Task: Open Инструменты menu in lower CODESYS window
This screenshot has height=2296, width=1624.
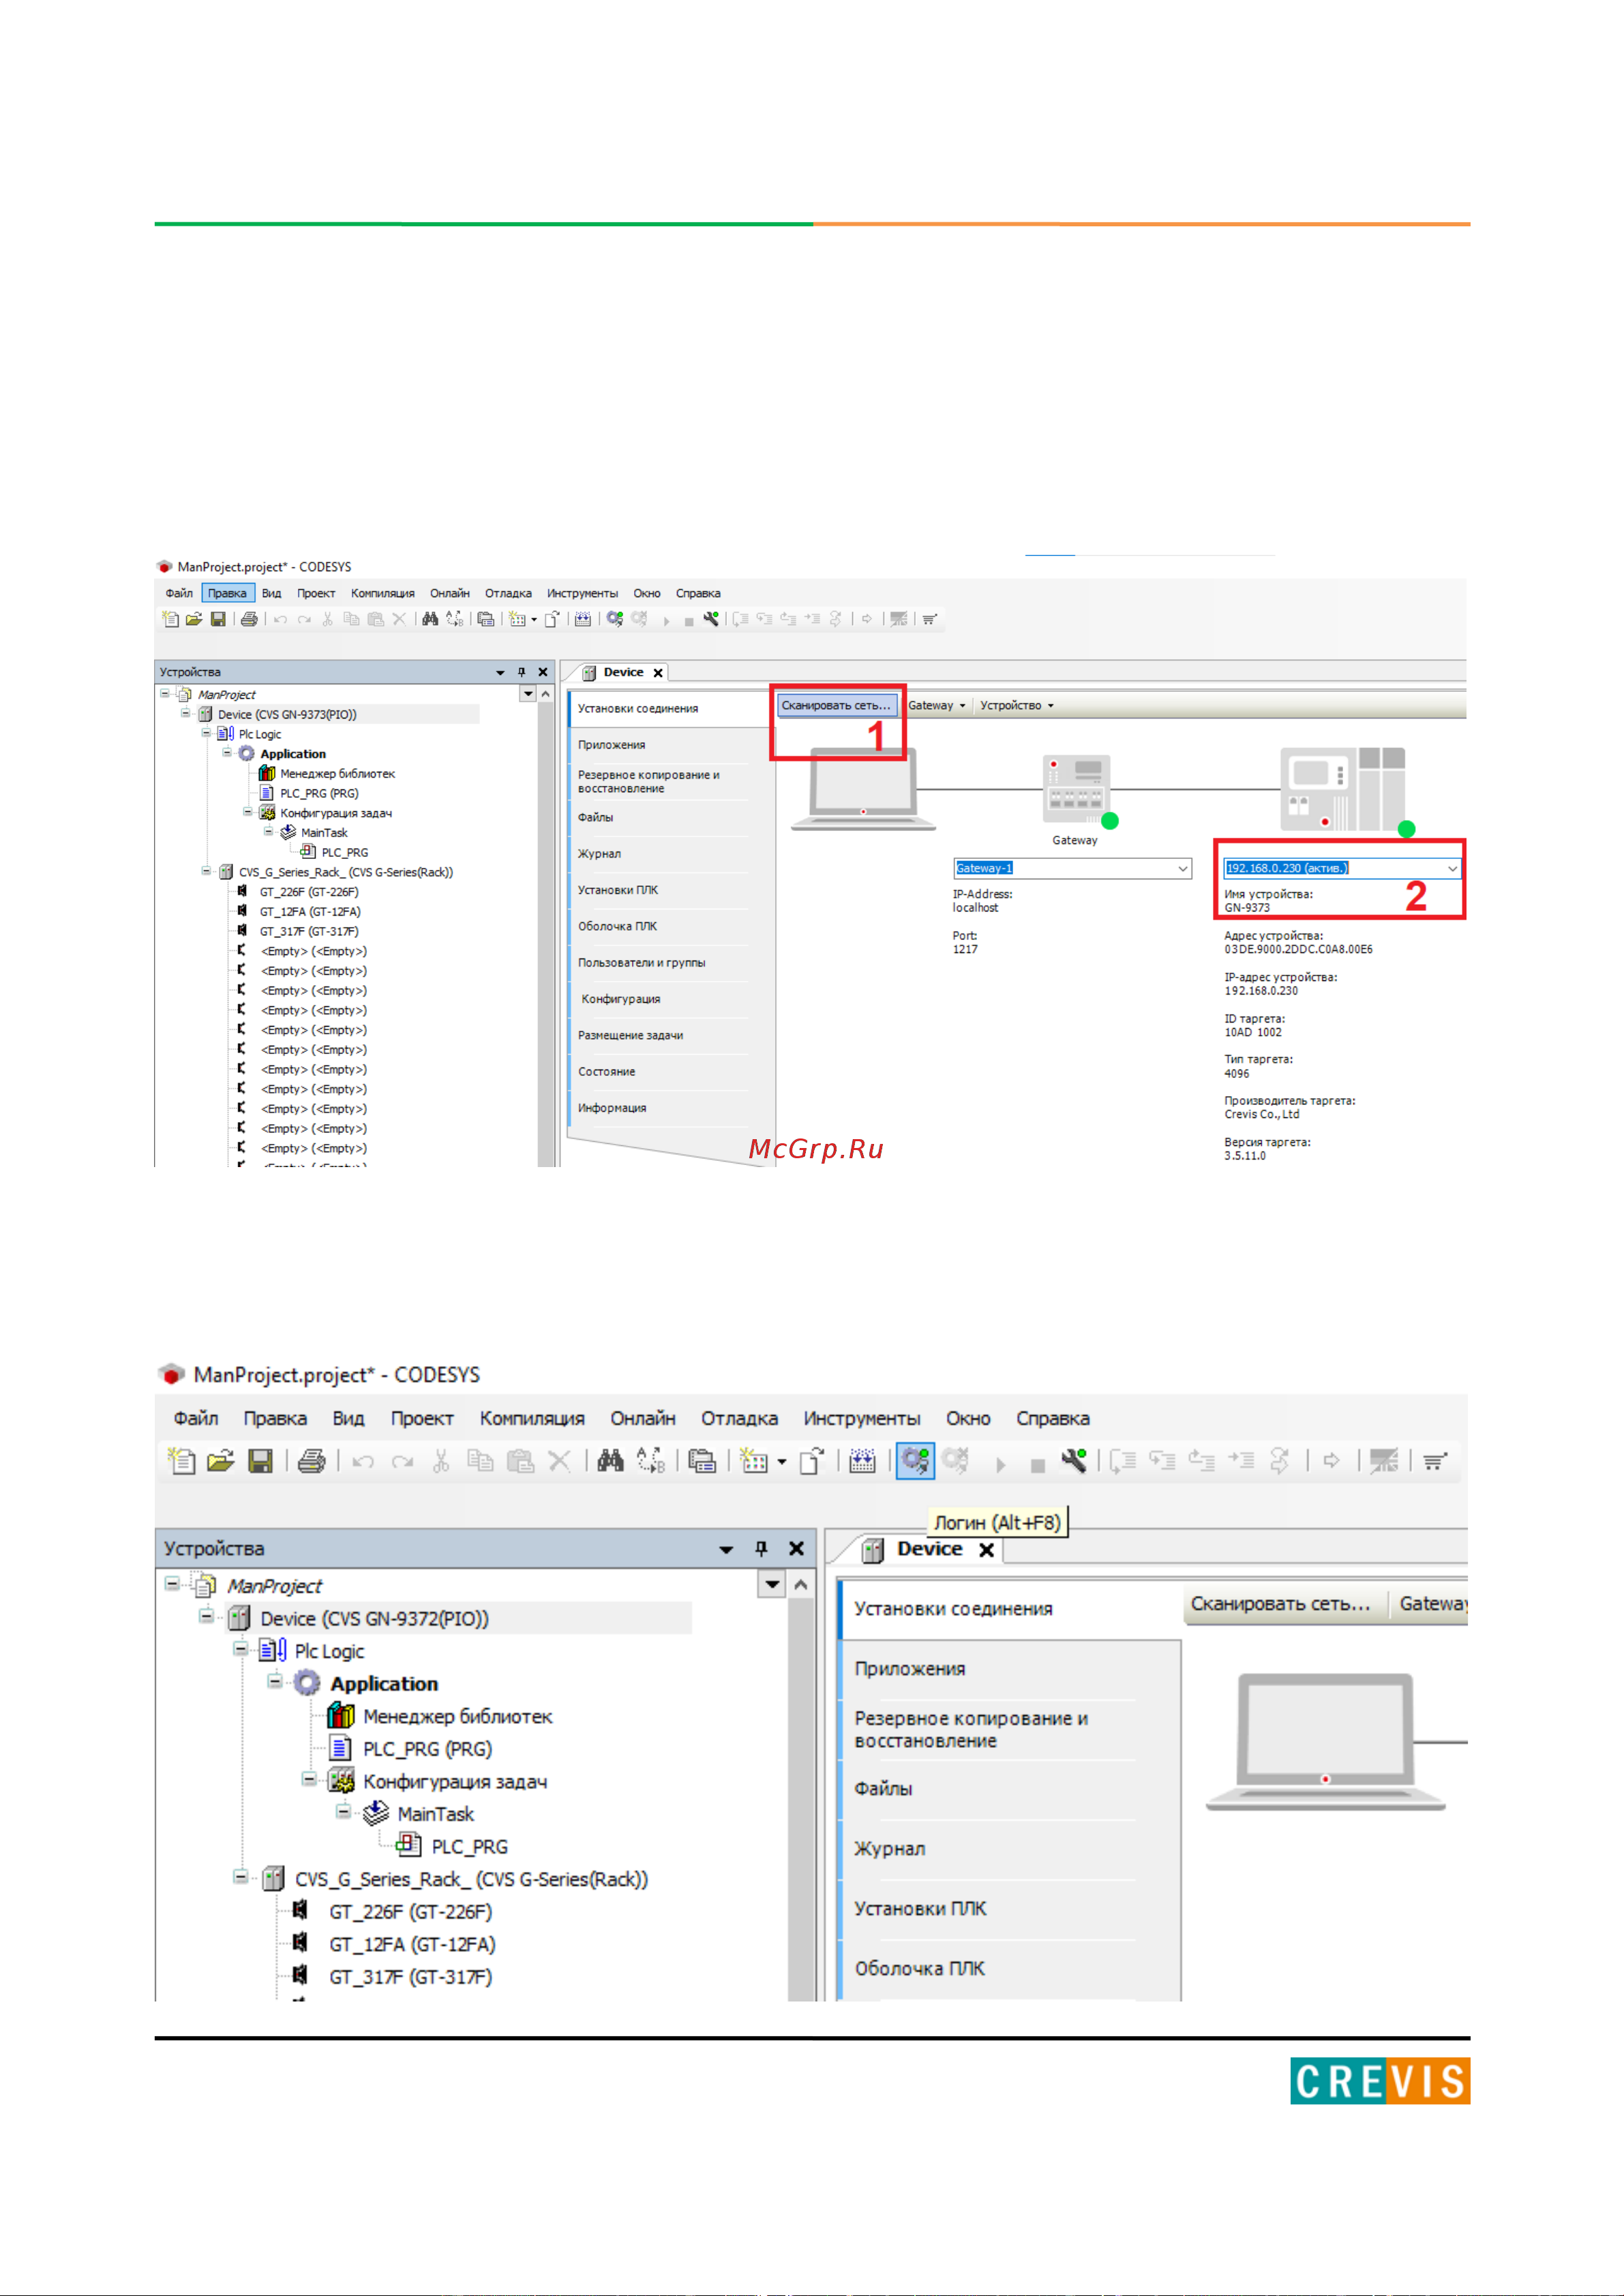Action: pyautogui.click(x=862, y=1418)
